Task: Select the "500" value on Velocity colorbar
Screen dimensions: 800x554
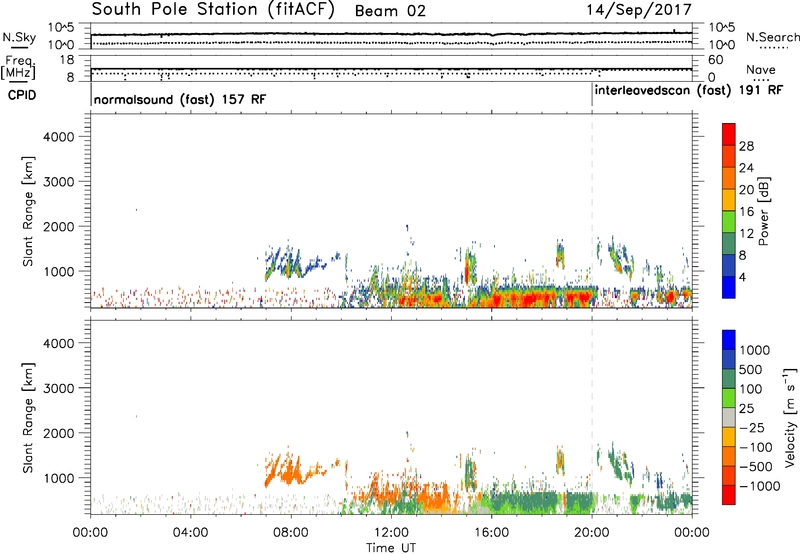Action: 751,369
